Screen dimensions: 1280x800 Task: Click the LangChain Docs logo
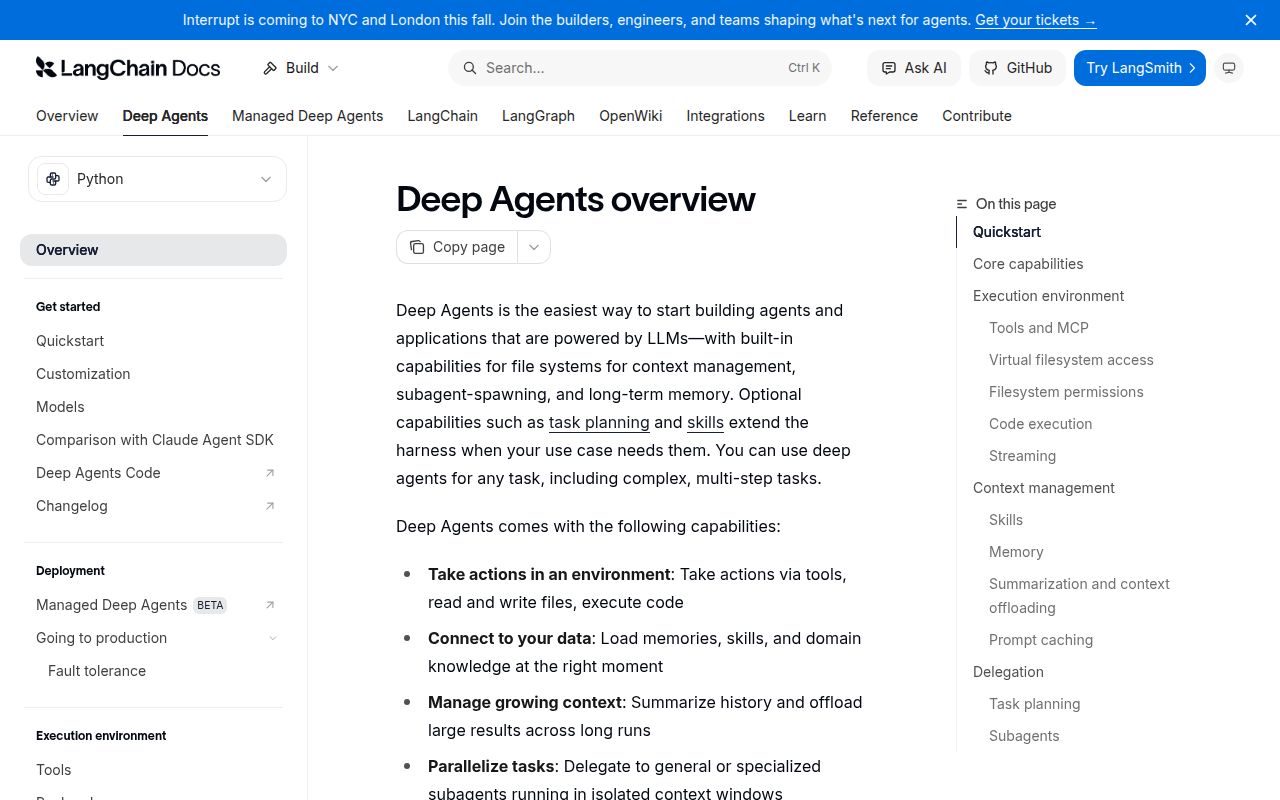(x=128, y=68)
